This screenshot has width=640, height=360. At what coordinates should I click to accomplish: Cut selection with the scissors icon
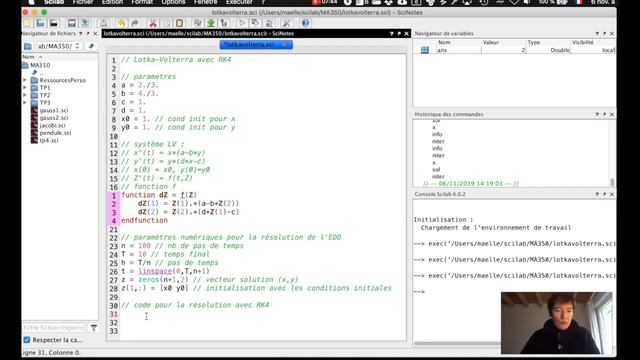(153, 23)
